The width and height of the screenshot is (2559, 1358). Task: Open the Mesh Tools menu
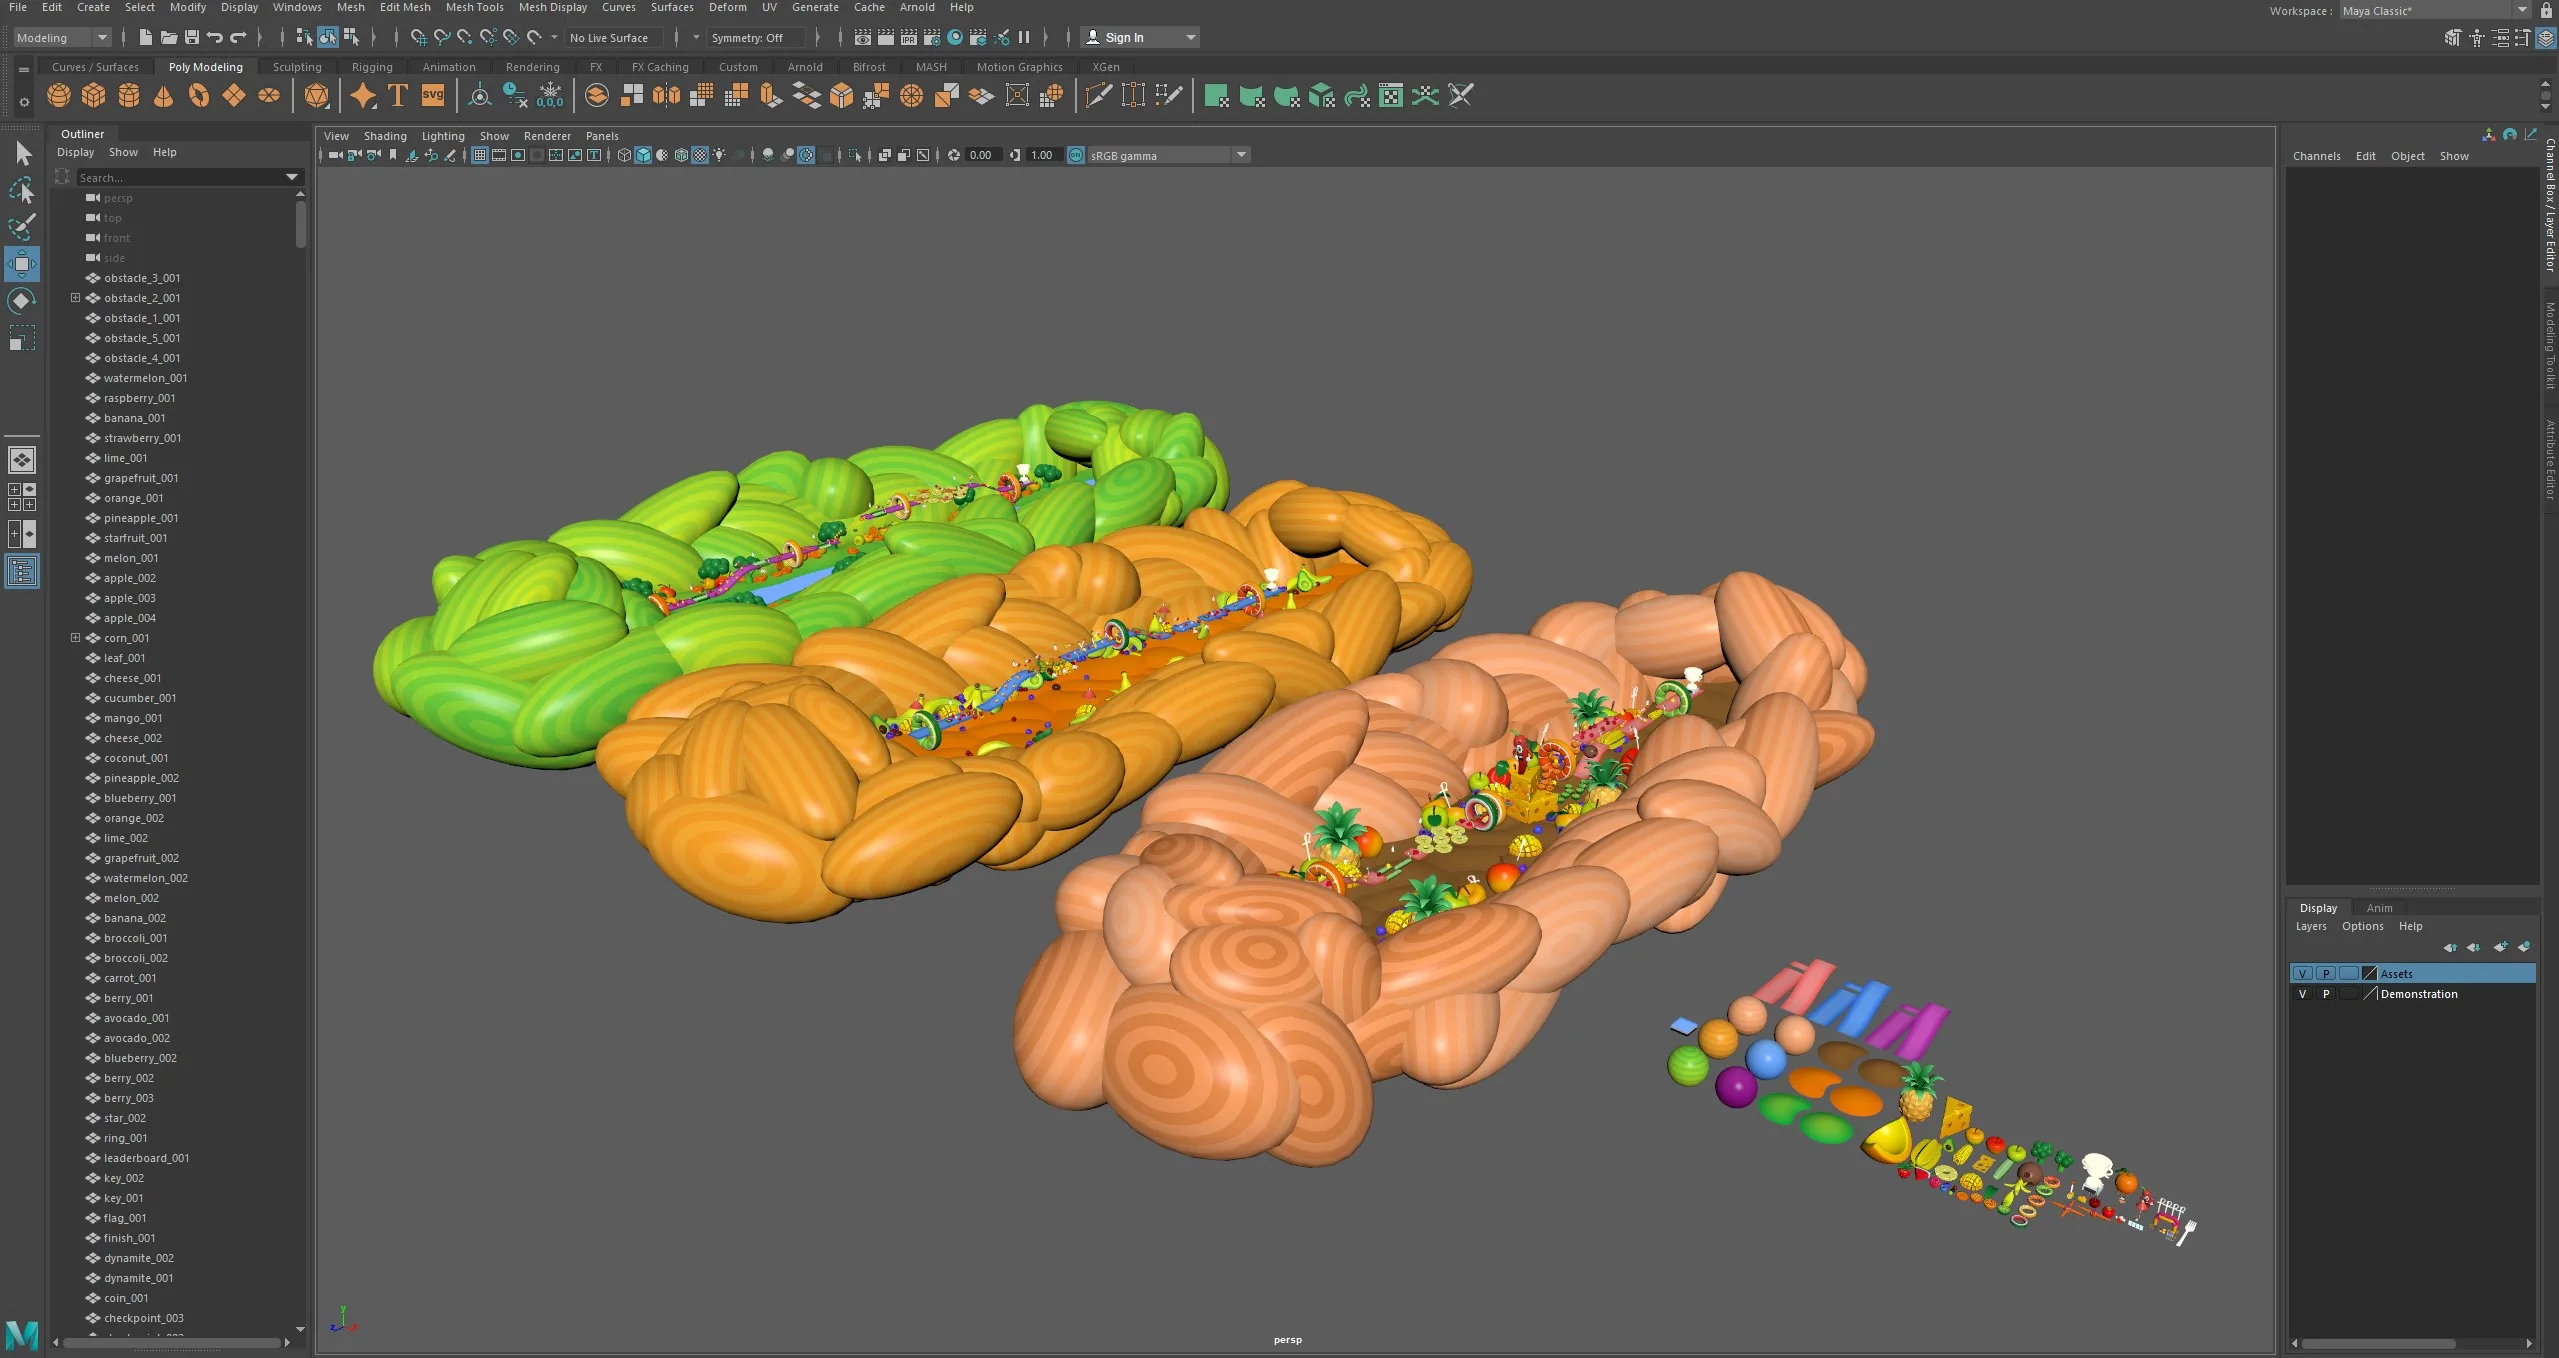tap(474, 7)
